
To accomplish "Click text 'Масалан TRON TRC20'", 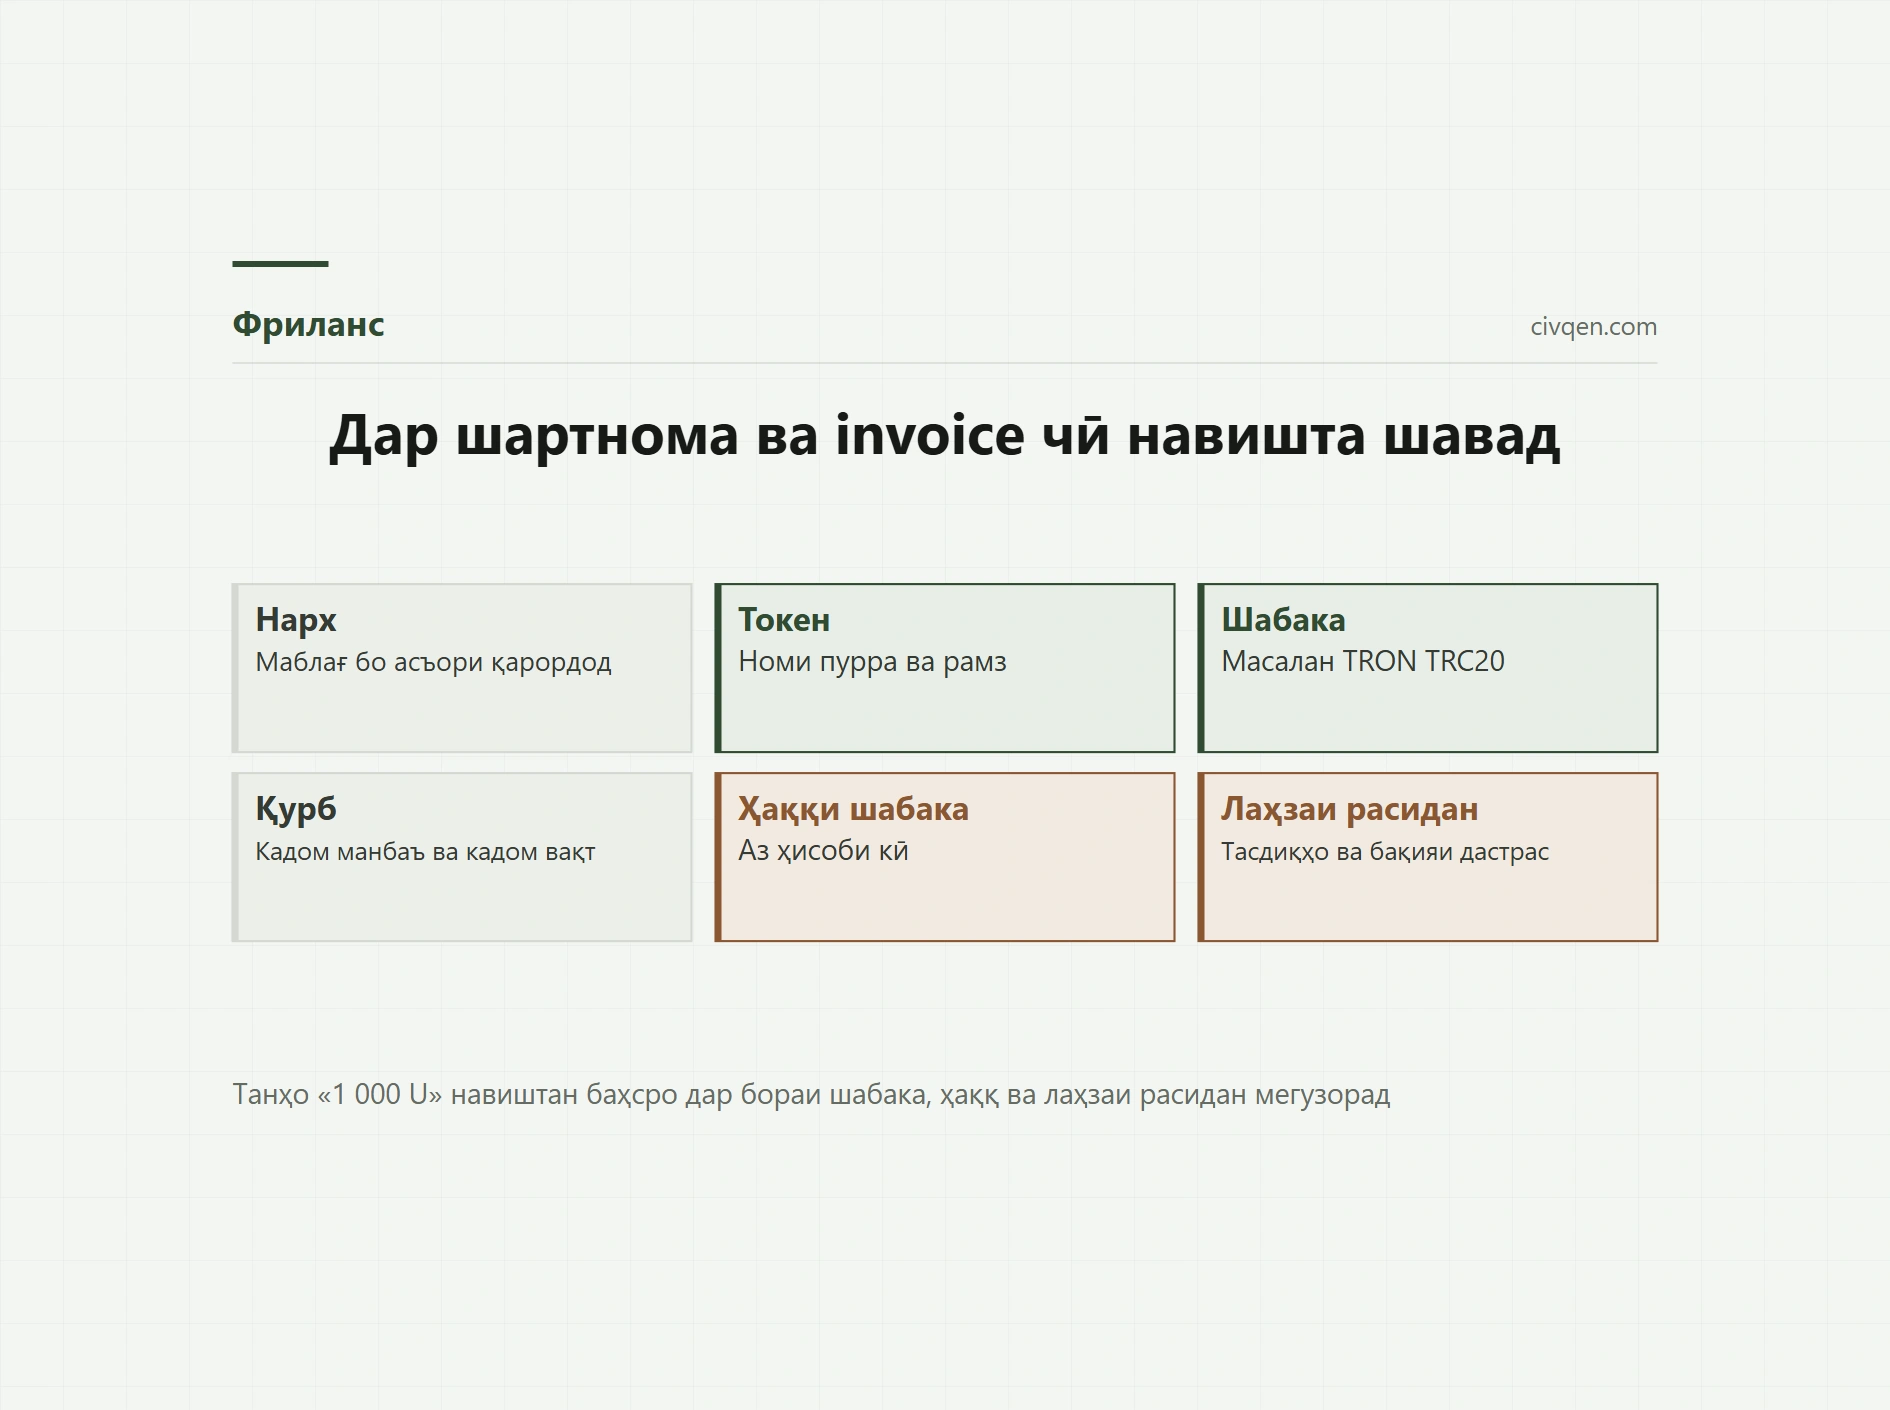I will click(x=1362, y=661).
